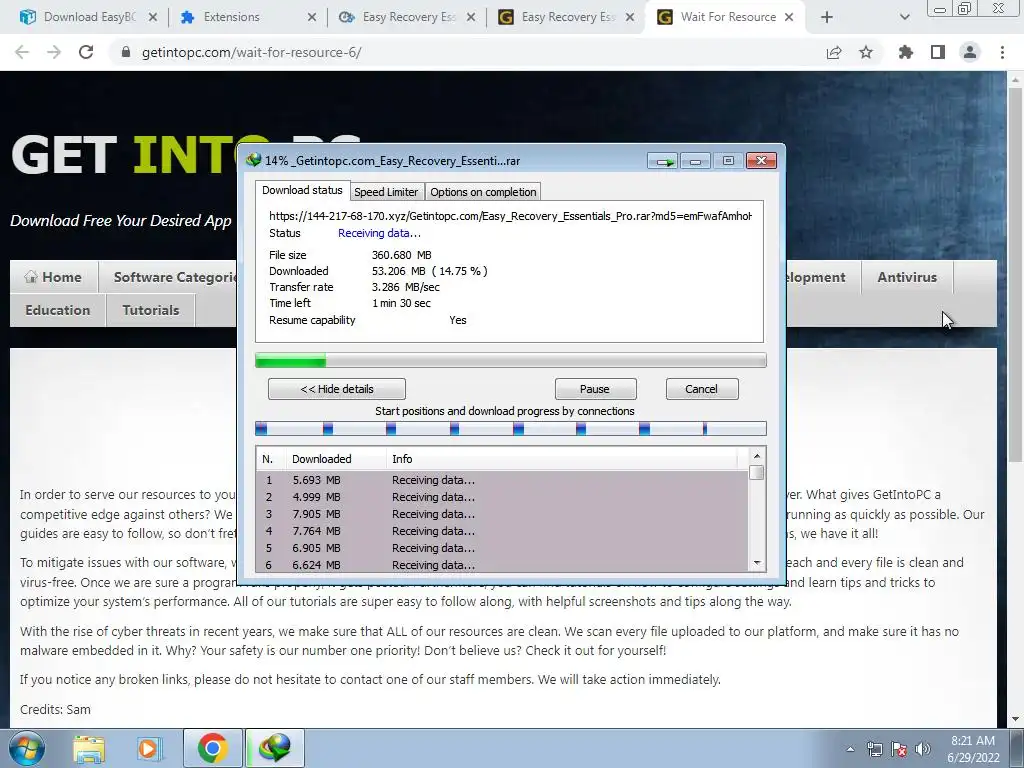Click the IDM dialog green arrow tray button

point(663,161)
